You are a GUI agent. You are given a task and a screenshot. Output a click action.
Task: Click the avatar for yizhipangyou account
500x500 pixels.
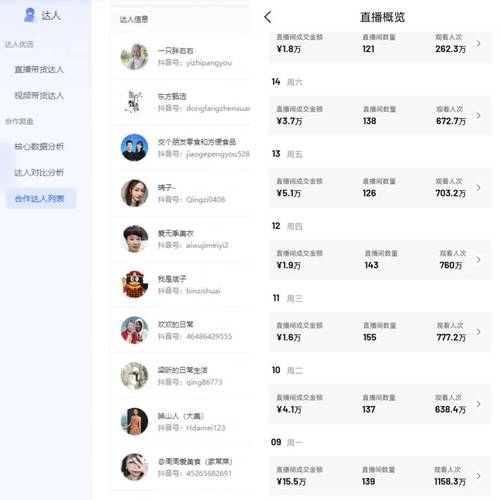134,56
